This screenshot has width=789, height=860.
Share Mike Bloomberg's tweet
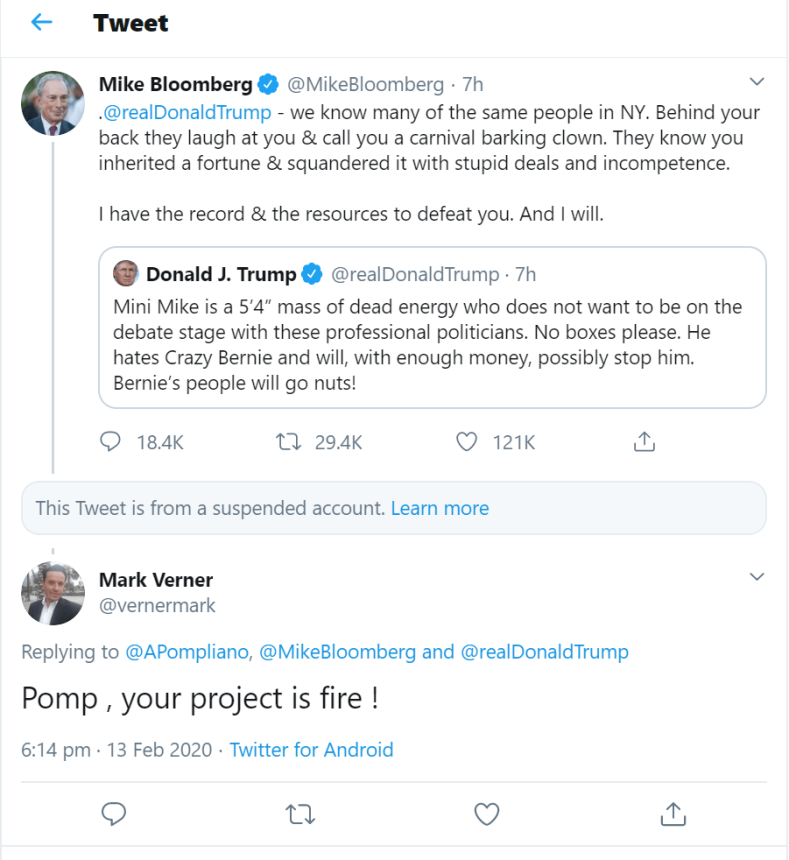point(644,442)
